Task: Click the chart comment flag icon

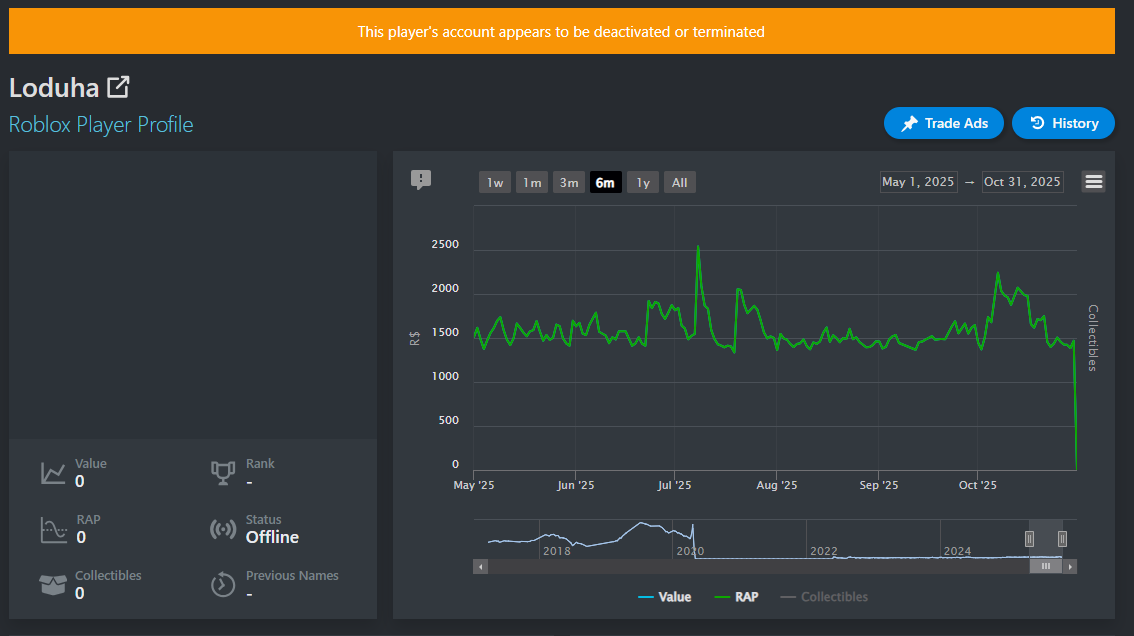Action: [421, 180]
